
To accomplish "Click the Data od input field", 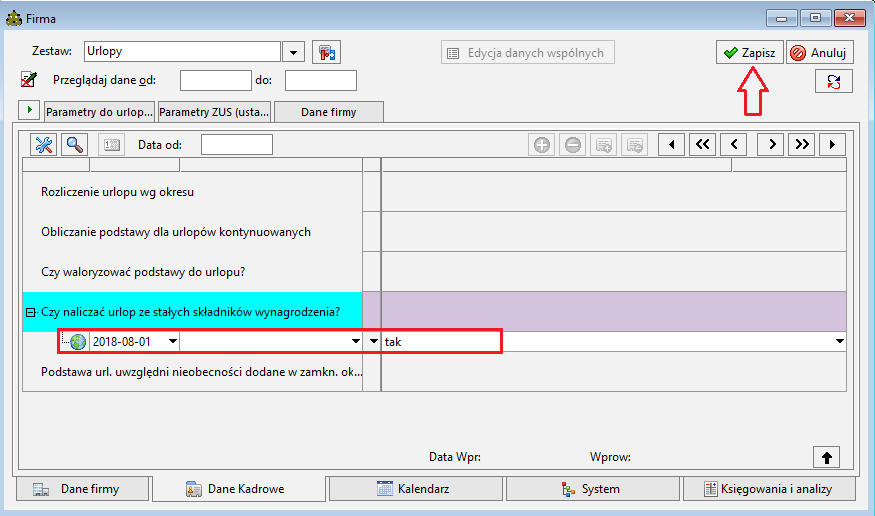I will click(x=237, y=145).
